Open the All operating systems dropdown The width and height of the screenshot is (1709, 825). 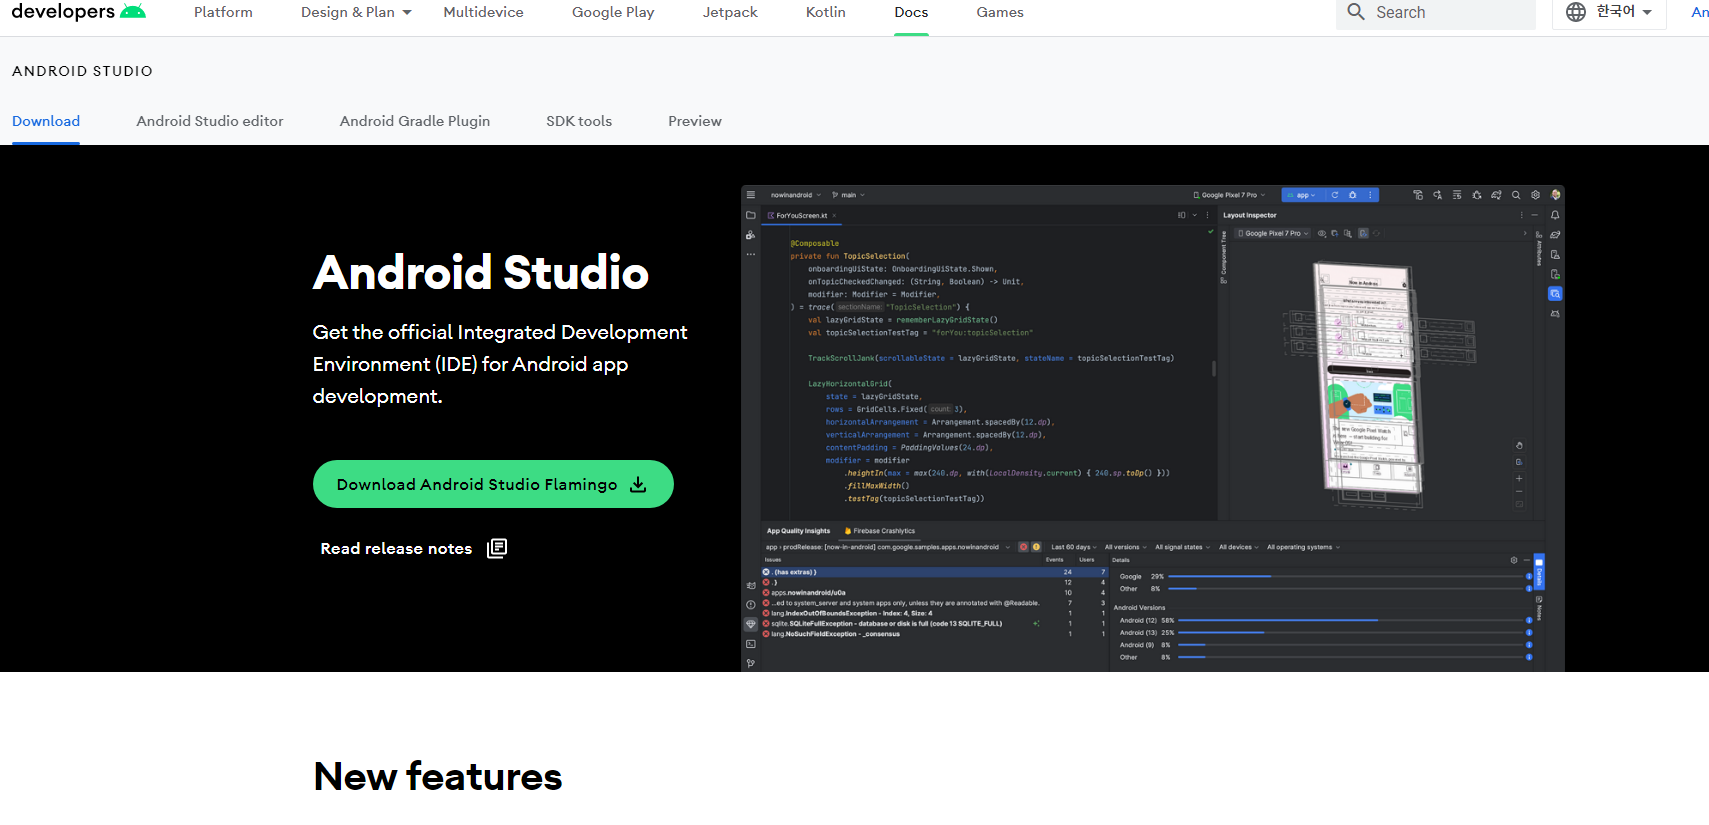click(x=1303, y=547)
